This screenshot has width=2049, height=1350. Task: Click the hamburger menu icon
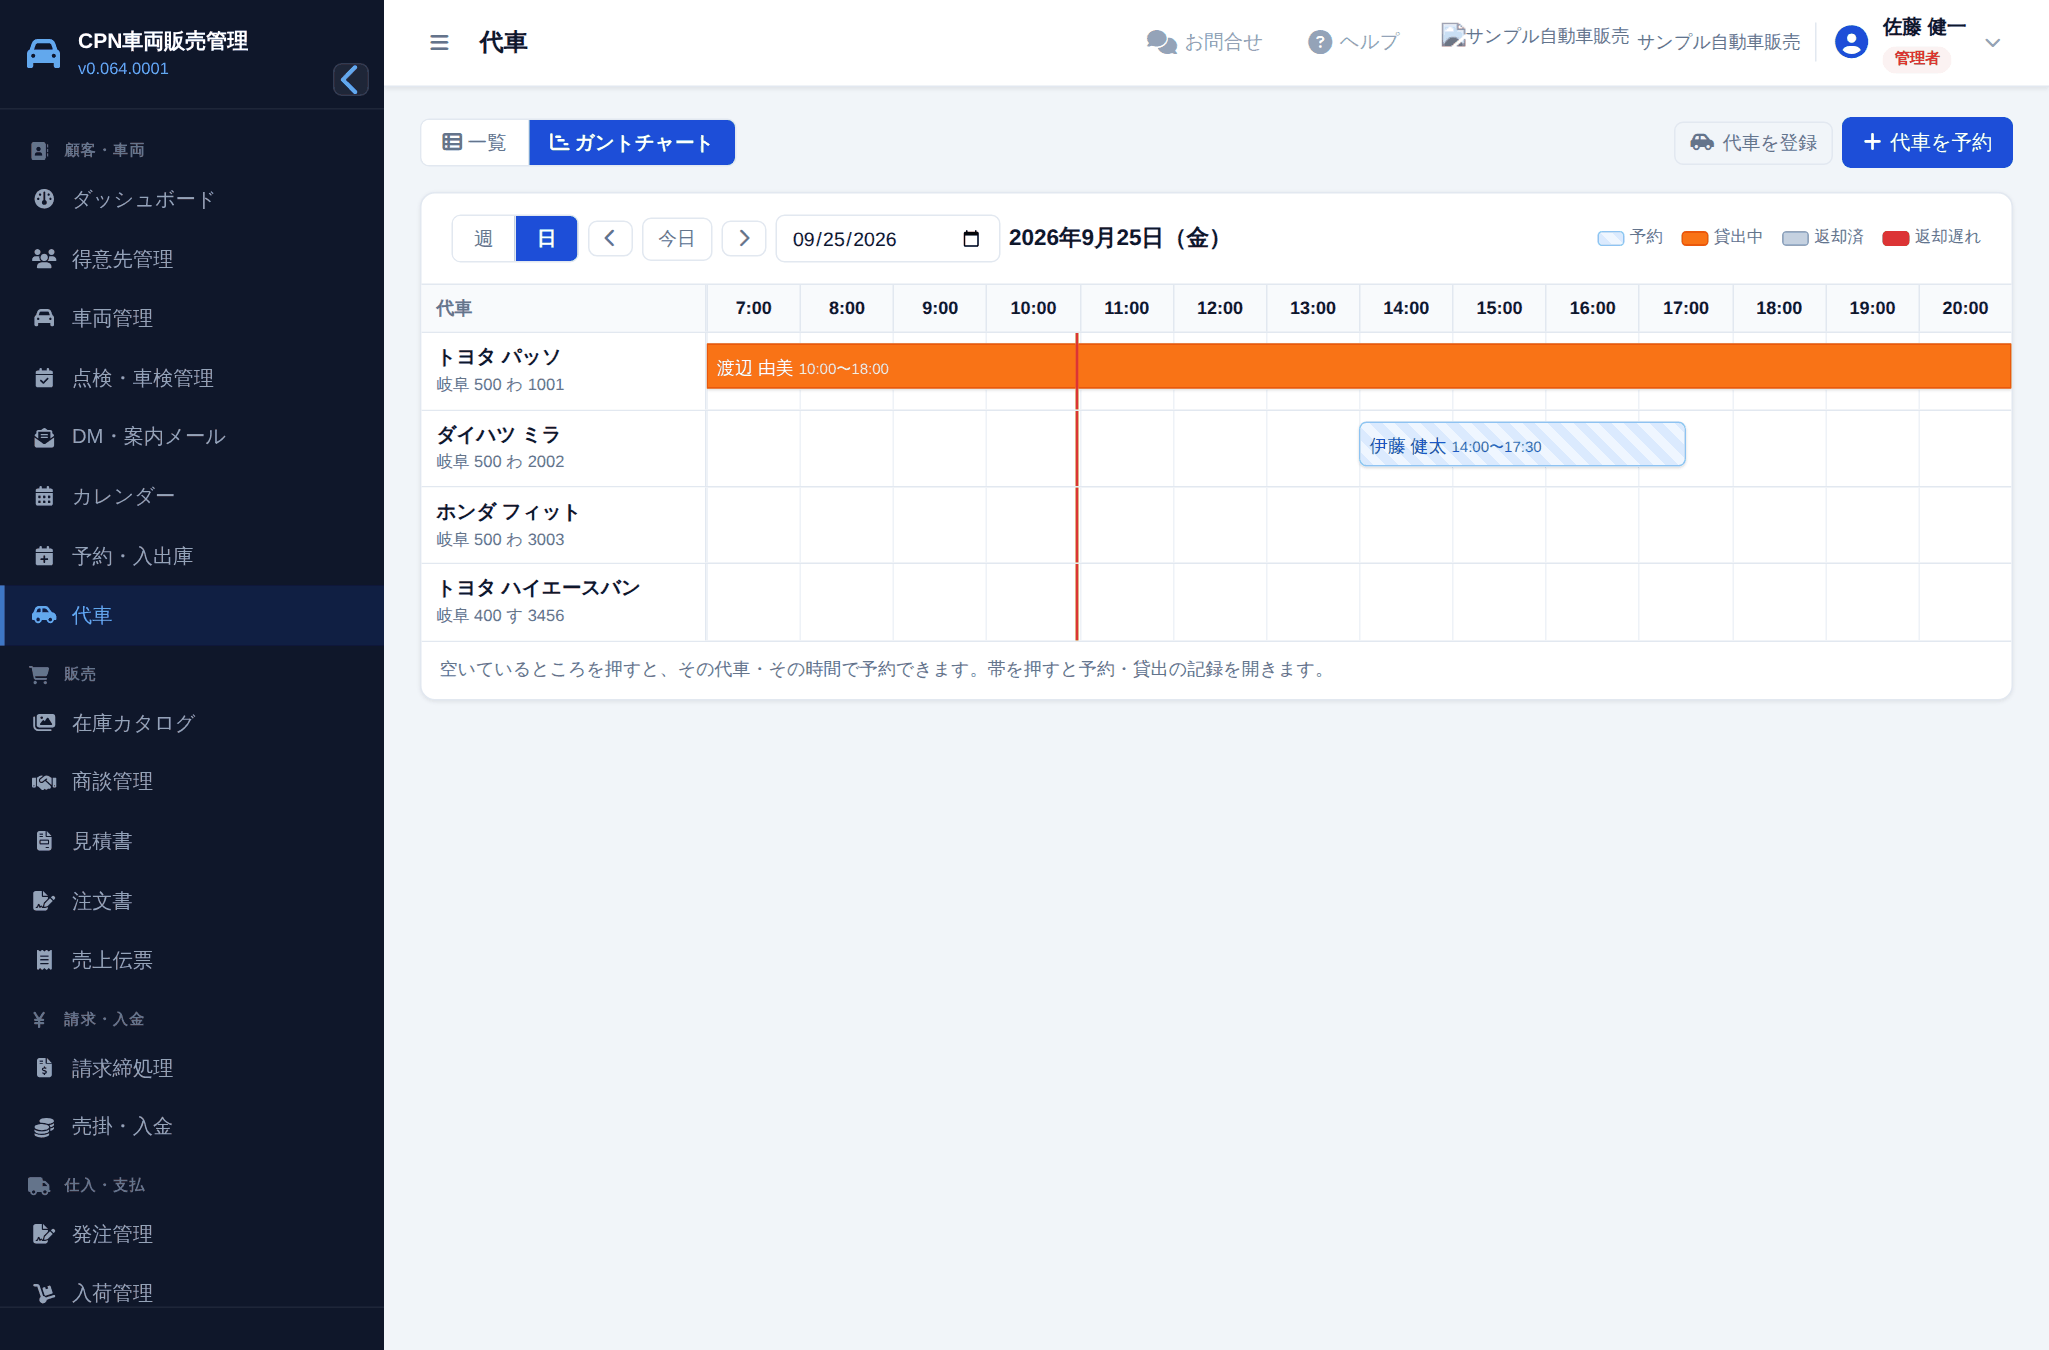click(439, 42)
